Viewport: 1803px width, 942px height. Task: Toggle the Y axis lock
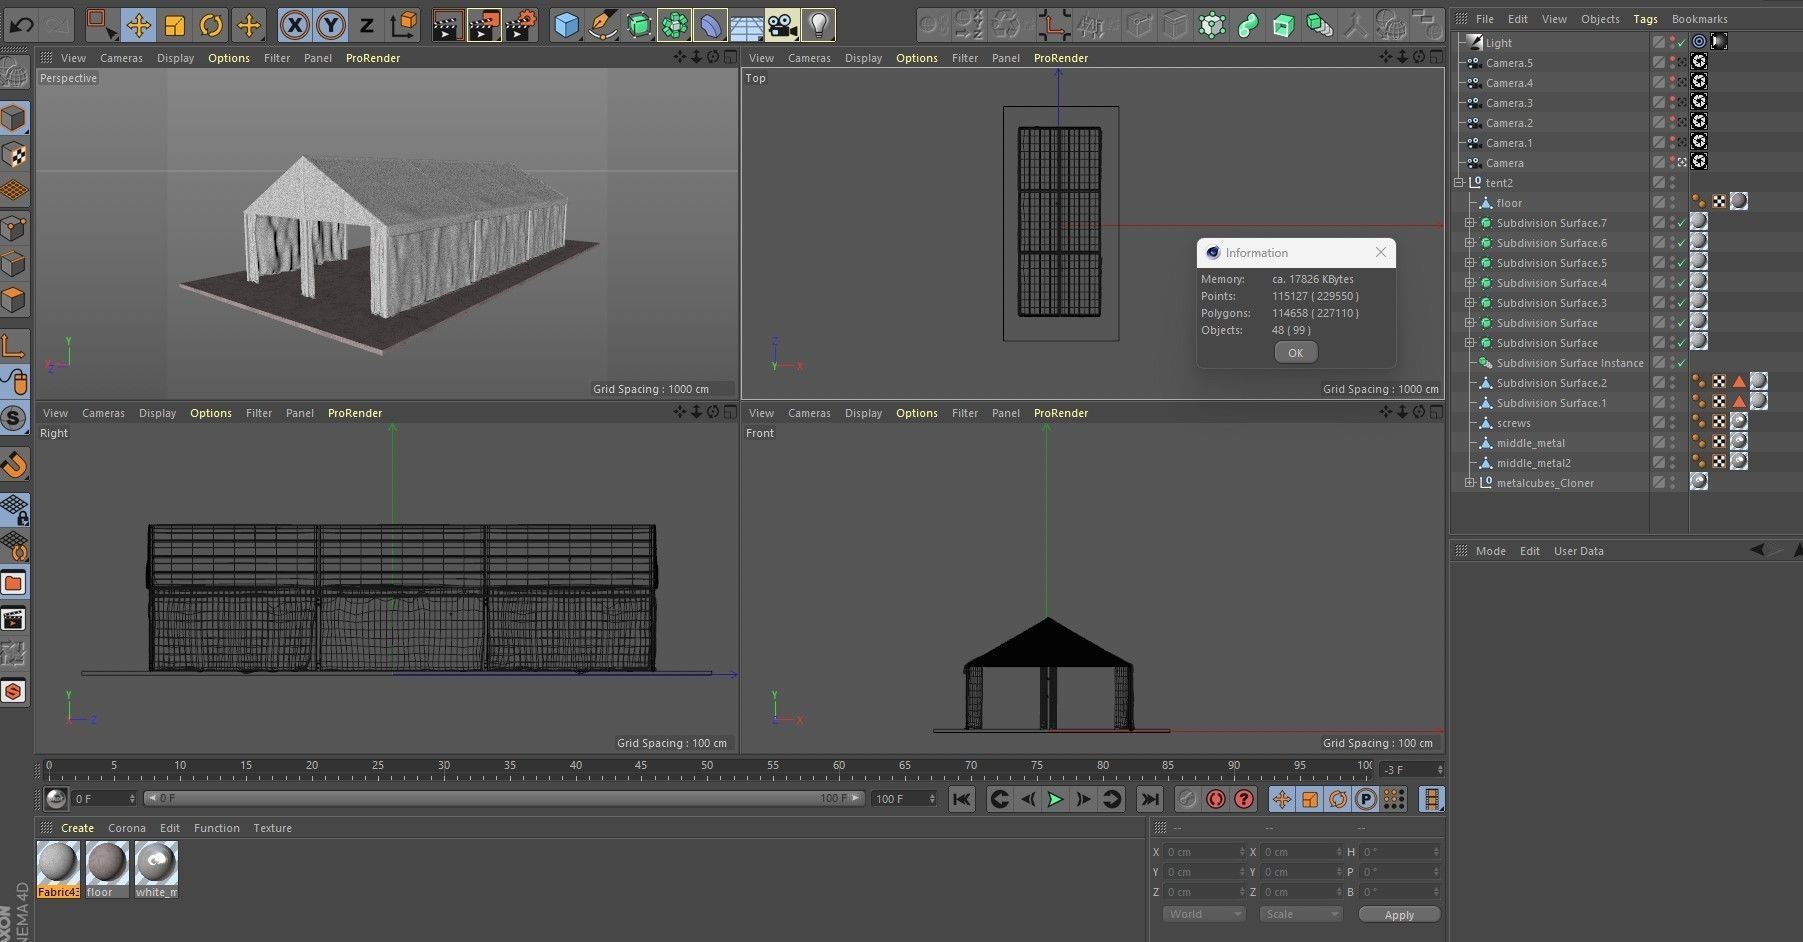[x=330, y=24]
